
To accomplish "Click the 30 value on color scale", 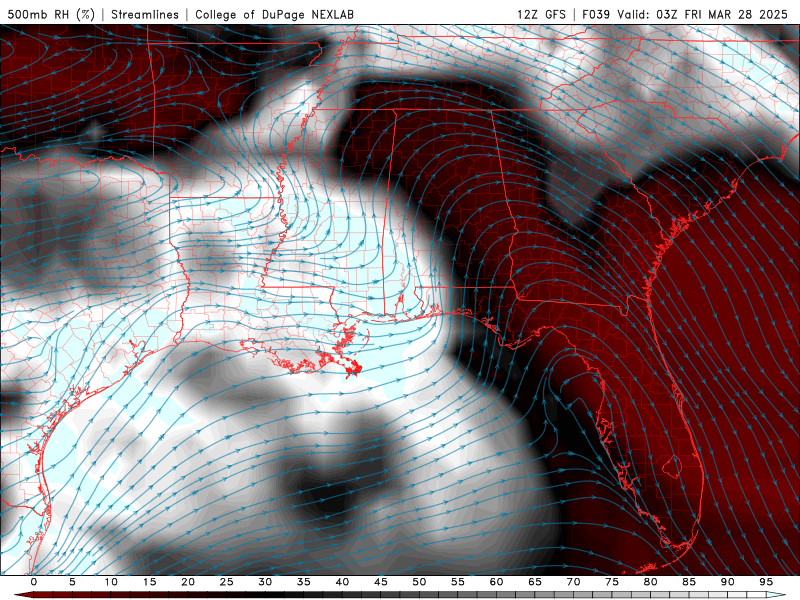I will [265, 582].
